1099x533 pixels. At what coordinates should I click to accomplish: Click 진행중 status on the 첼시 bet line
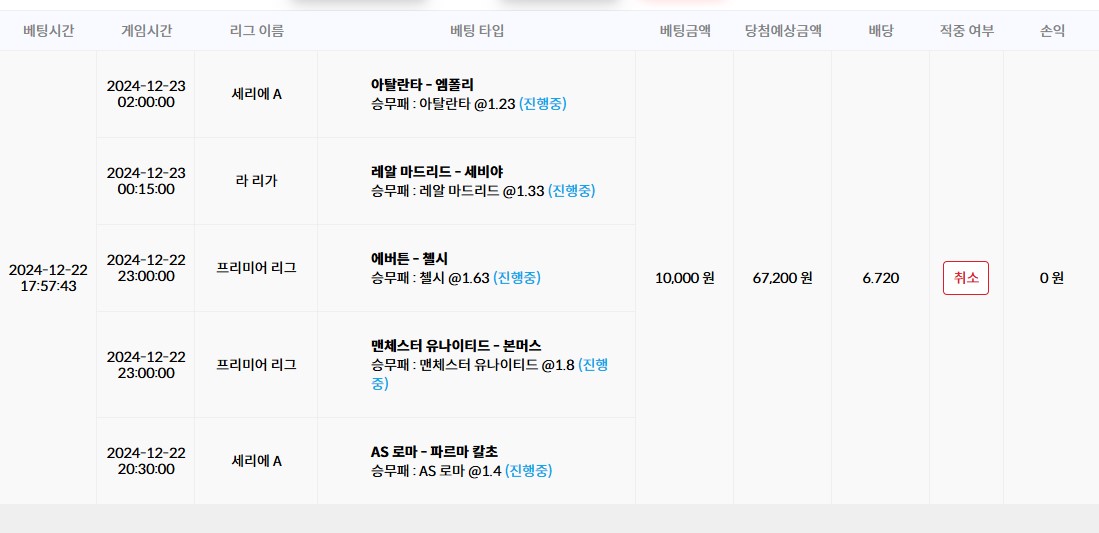click(x=516, y=277)
